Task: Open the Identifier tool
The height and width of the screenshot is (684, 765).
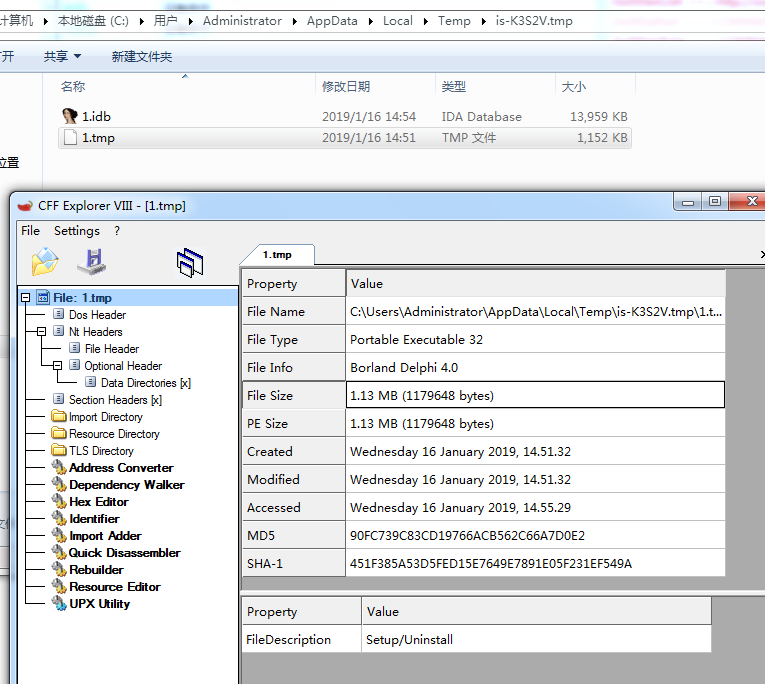Action: pos(94,519)
